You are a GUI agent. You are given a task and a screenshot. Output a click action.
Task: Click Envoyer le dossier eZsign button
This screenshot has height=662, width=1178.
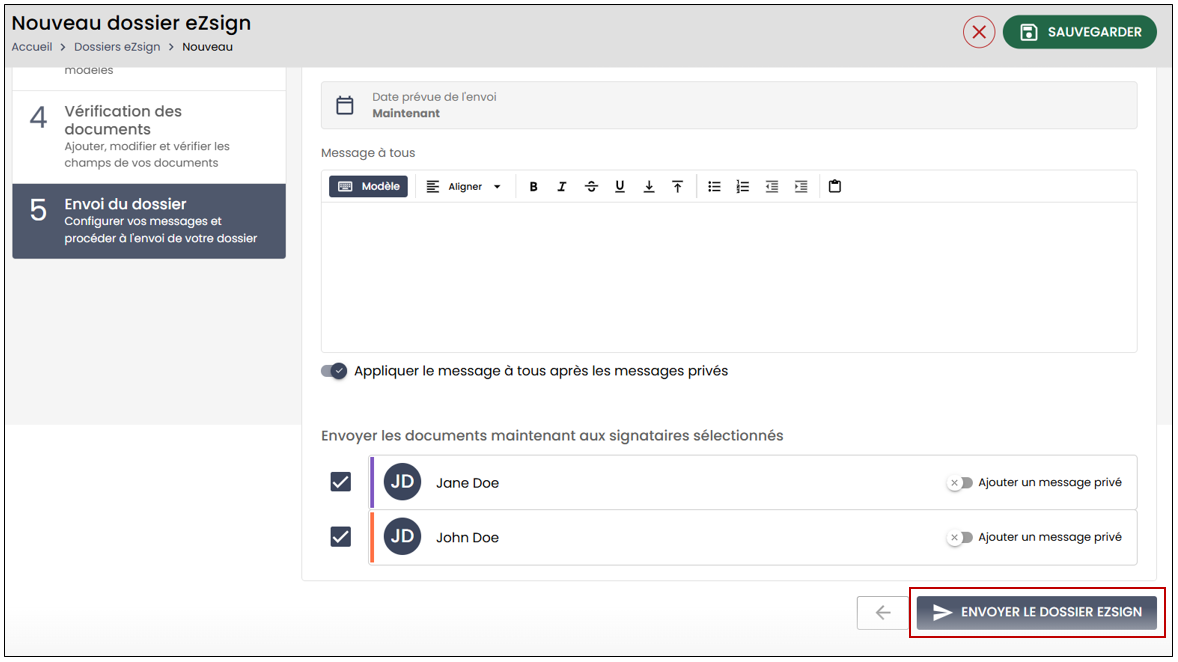(1037, 612)
